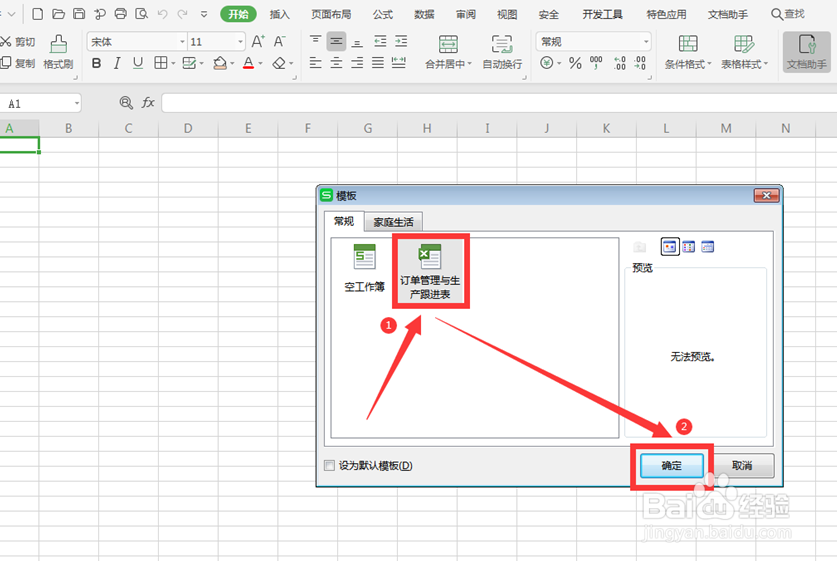Expand the 合并居中 dropdown arrow
The image size is (837, 561).
470,64
